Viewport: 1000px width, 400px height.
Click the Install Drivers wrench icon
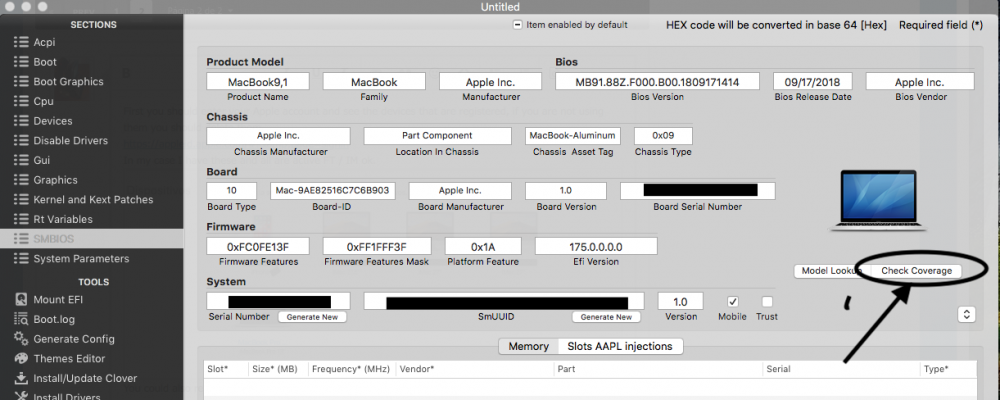21,396
